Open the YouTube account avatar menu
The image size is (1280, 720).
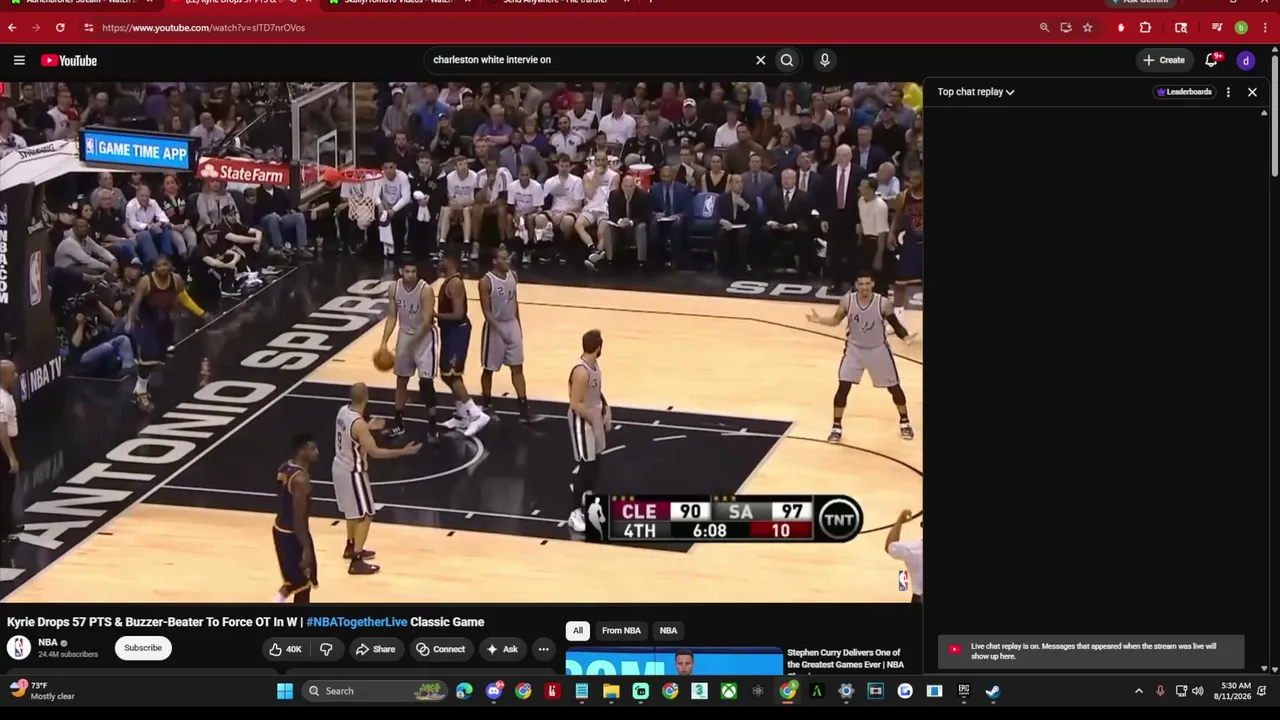(1246, 60)
